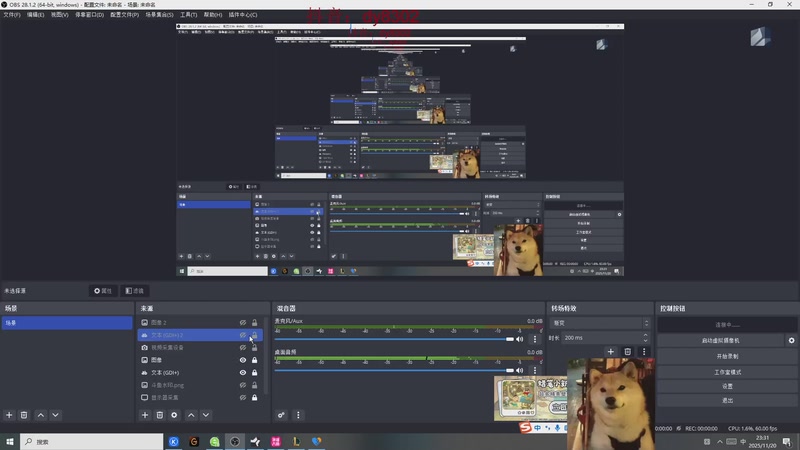Move the selected source down
The image size is (800, 450).
pyautogui.click(x=206, y=415)
